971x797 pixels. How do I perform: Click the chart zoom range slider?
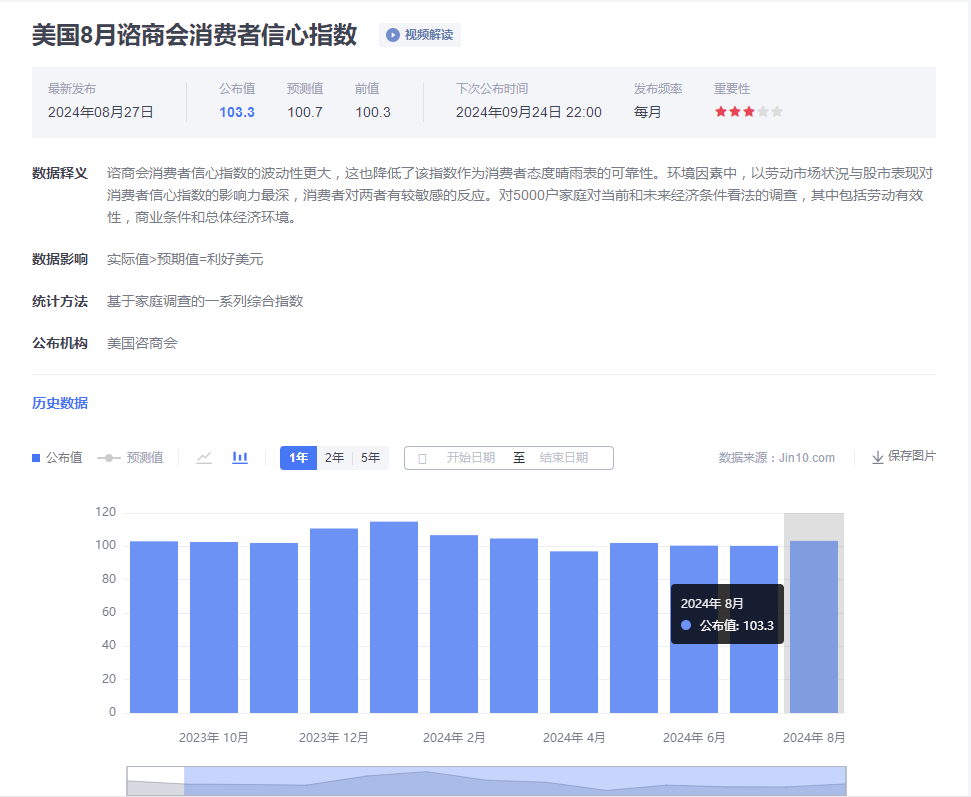tap(514, 781)
